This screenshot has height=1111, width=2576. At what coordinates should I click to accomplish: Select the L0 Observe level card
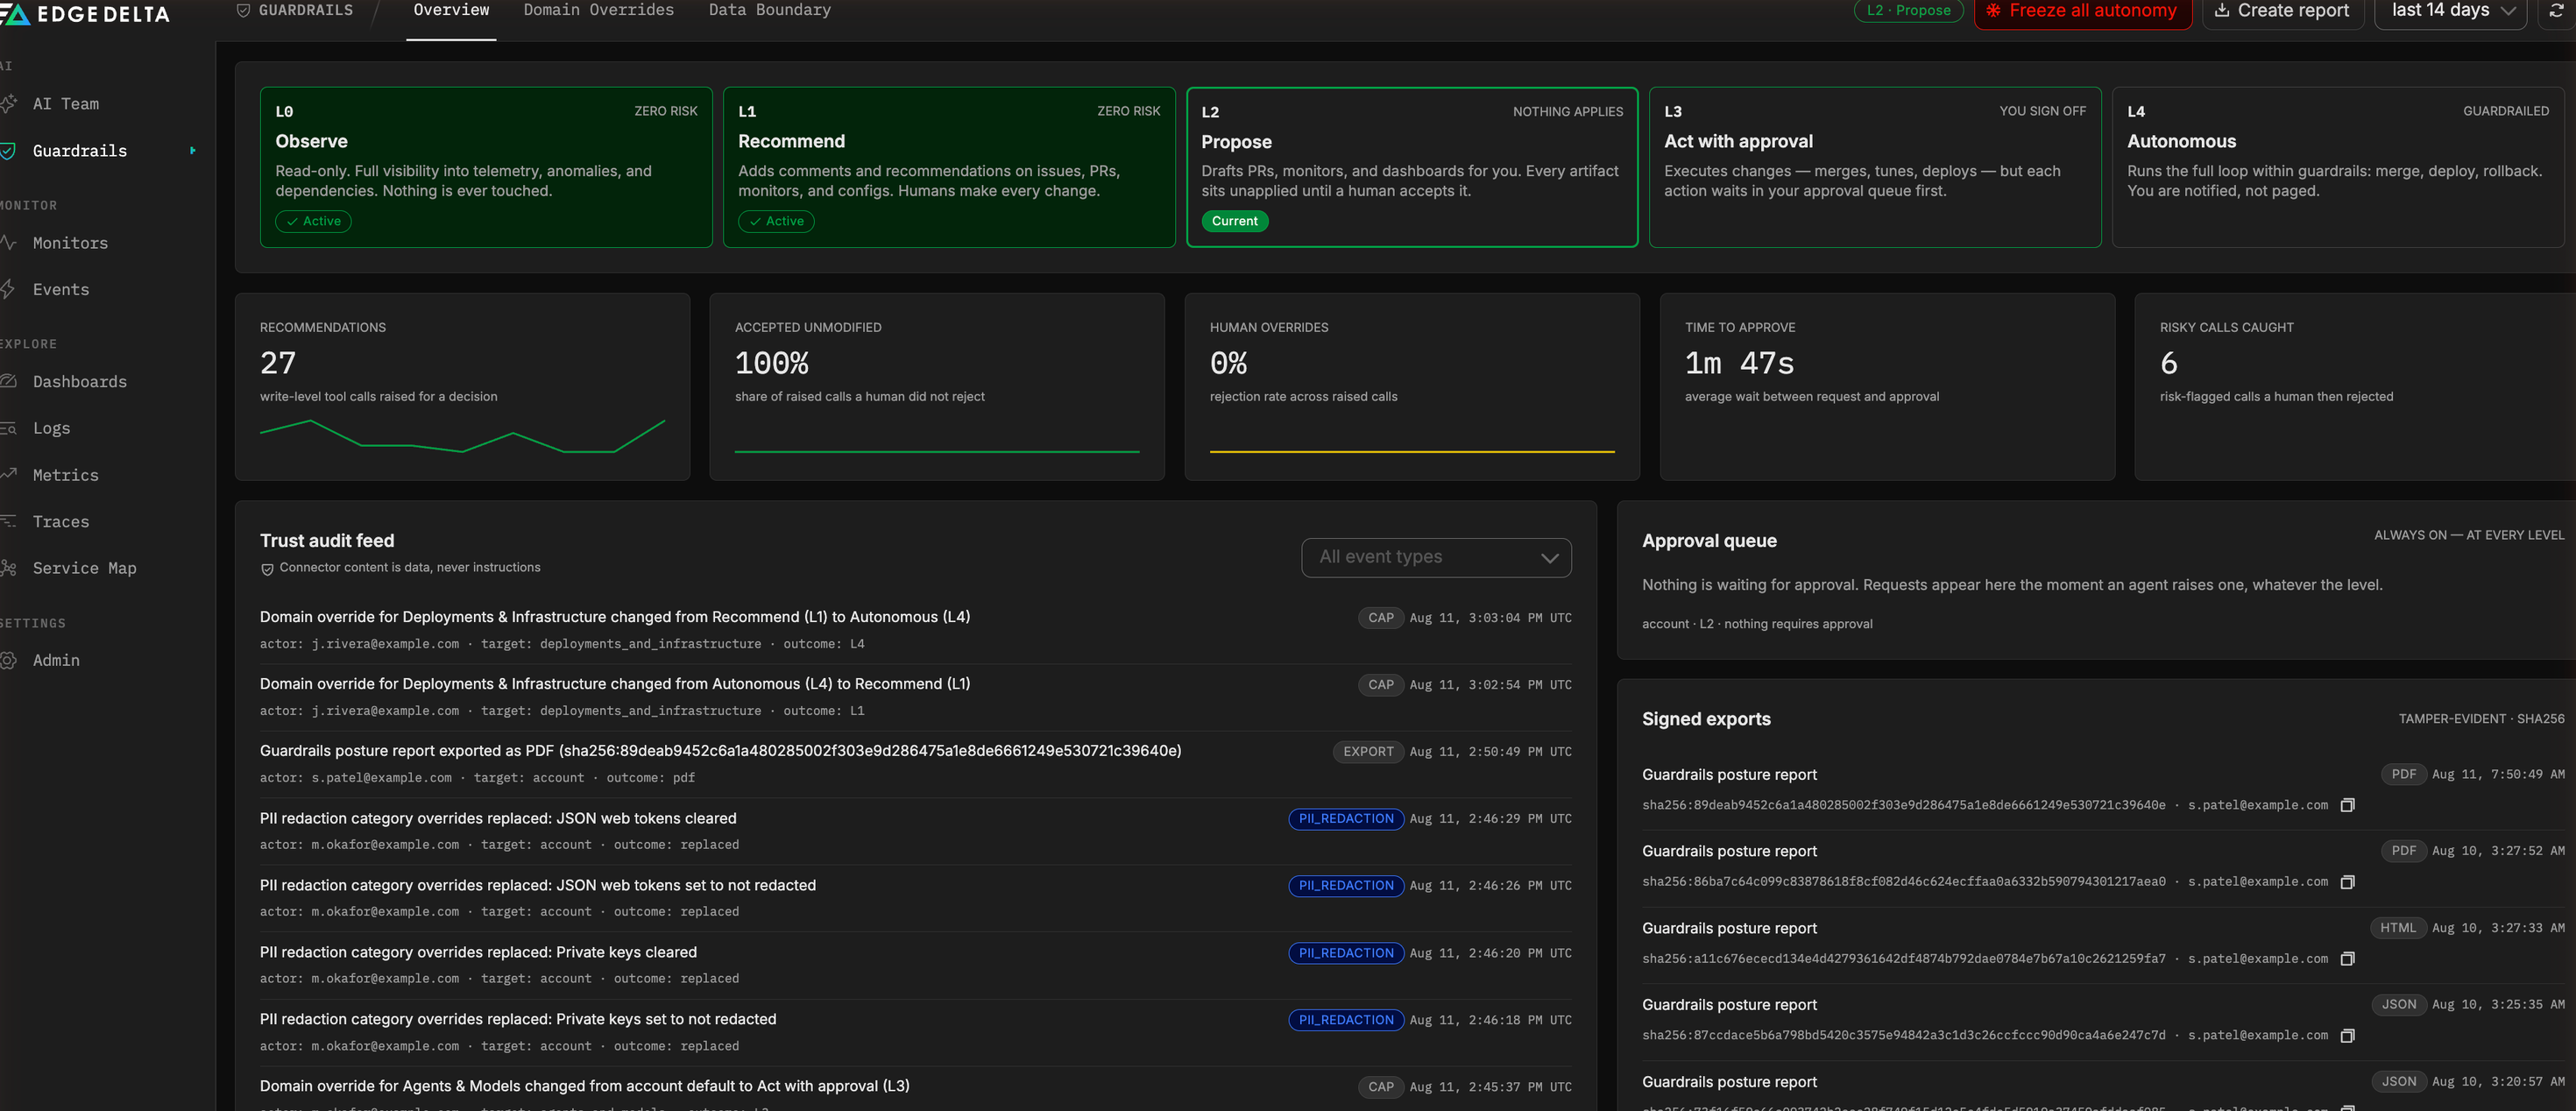pyautogui.click(x=486, y=167)
